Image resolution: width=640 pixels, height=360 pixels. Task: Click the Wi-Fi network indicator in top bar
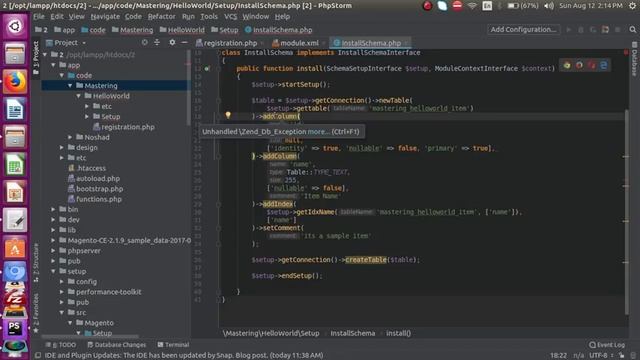[x=472, y=6]
